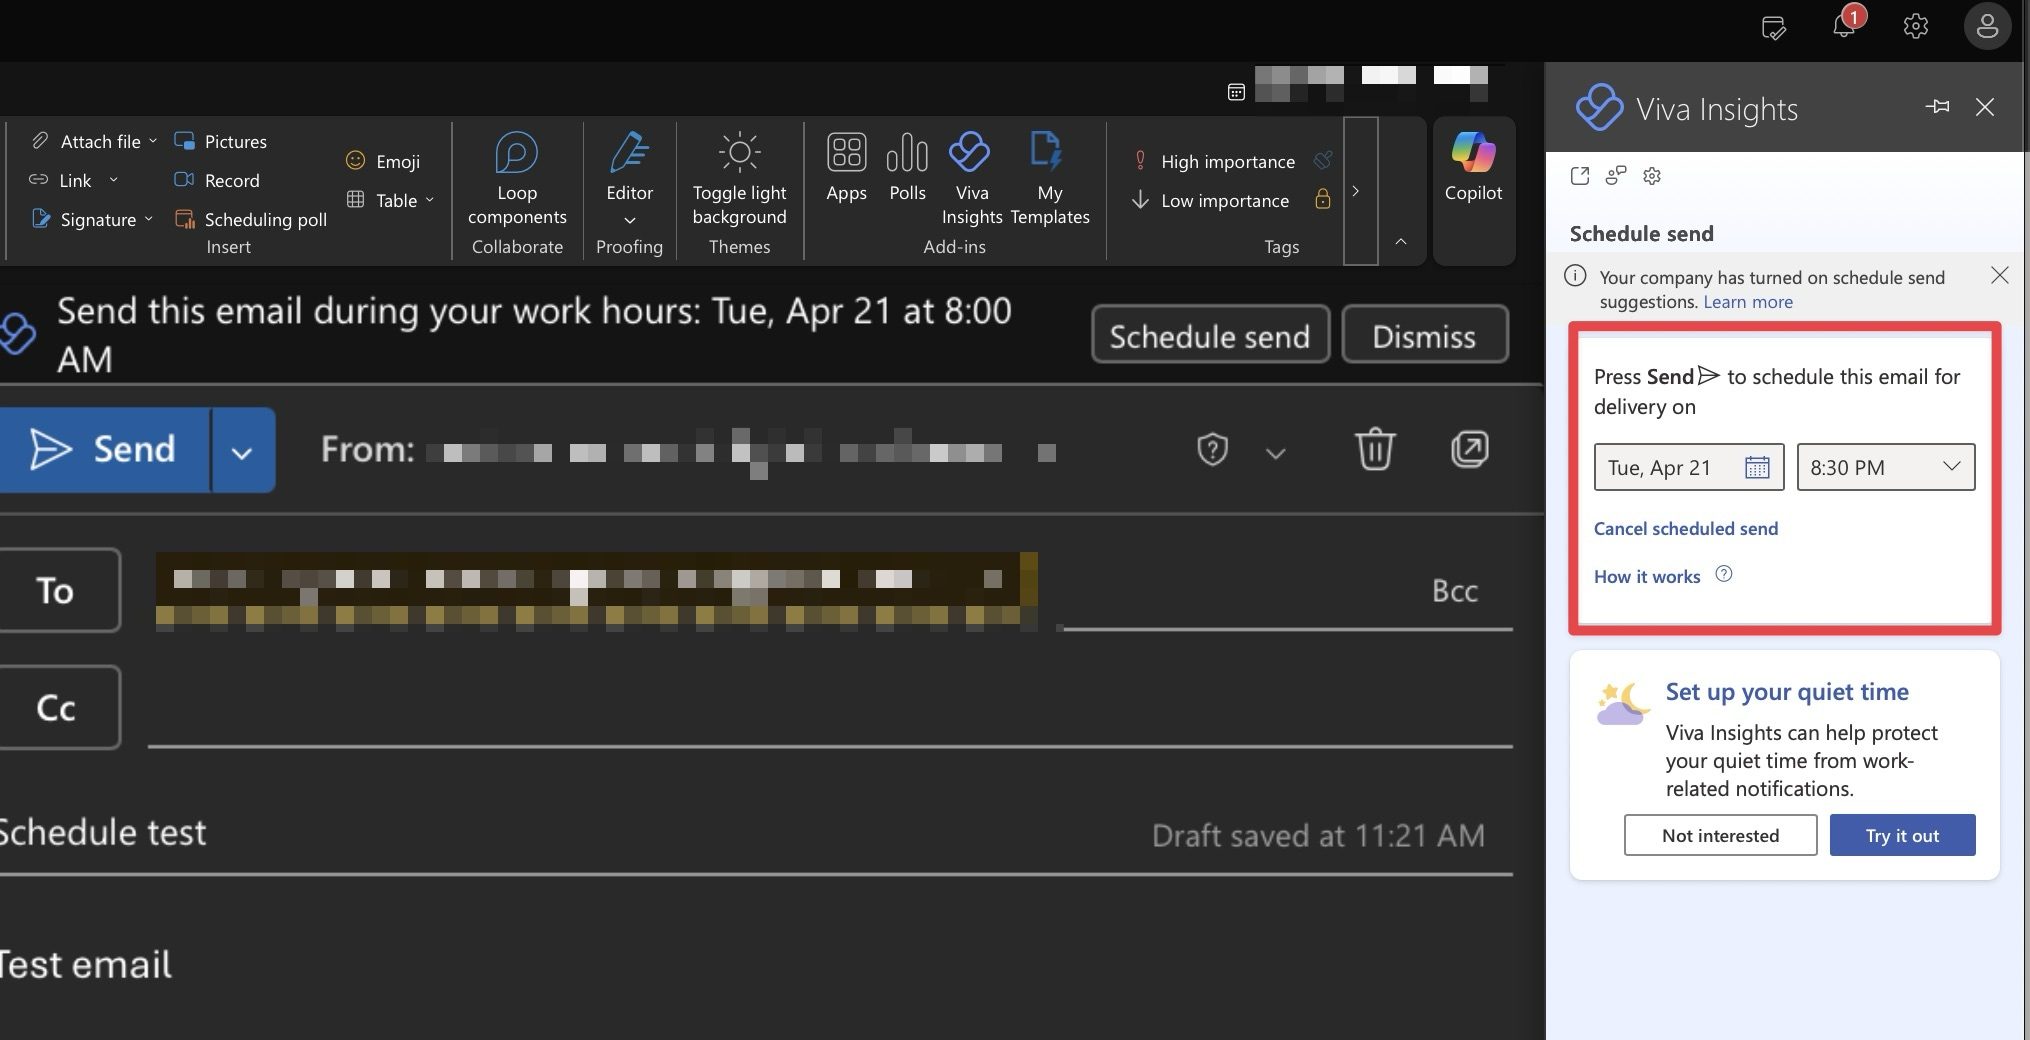The image size is (2030, 1040).
Task: Click Cancel scheduled send link
Action: (x=1686, y=528)
